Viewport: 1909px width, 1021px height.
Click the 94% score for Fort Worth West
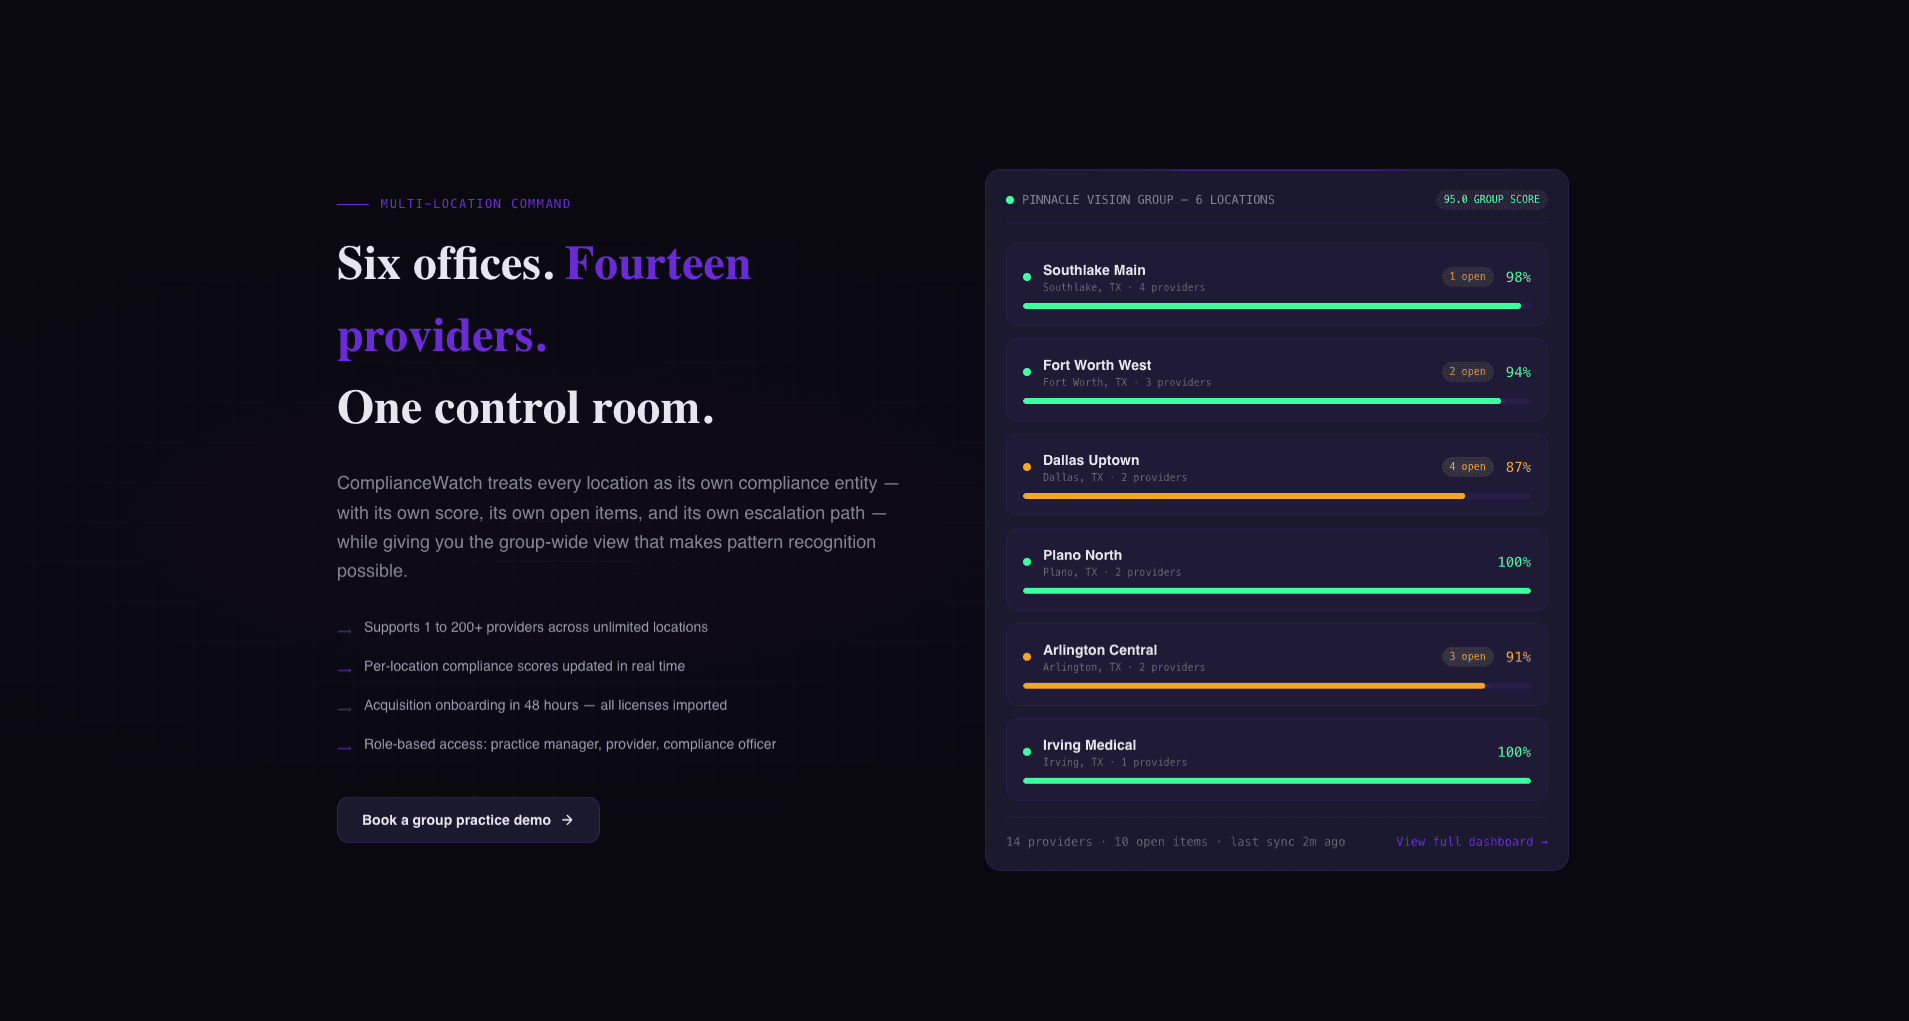tap(1518, 372)
